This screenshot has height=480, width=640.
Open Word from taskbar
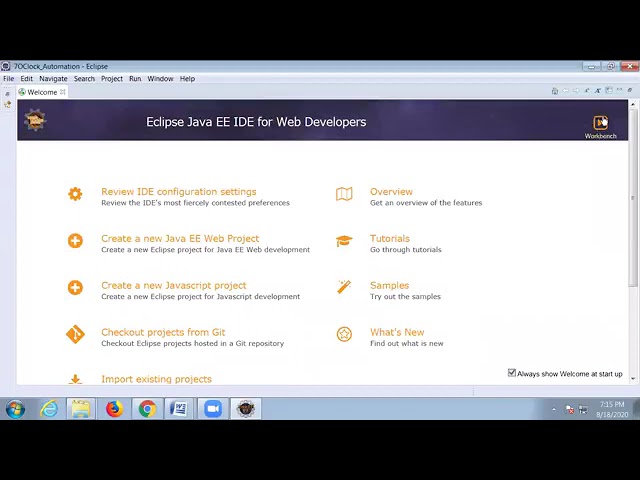(179, 409)
